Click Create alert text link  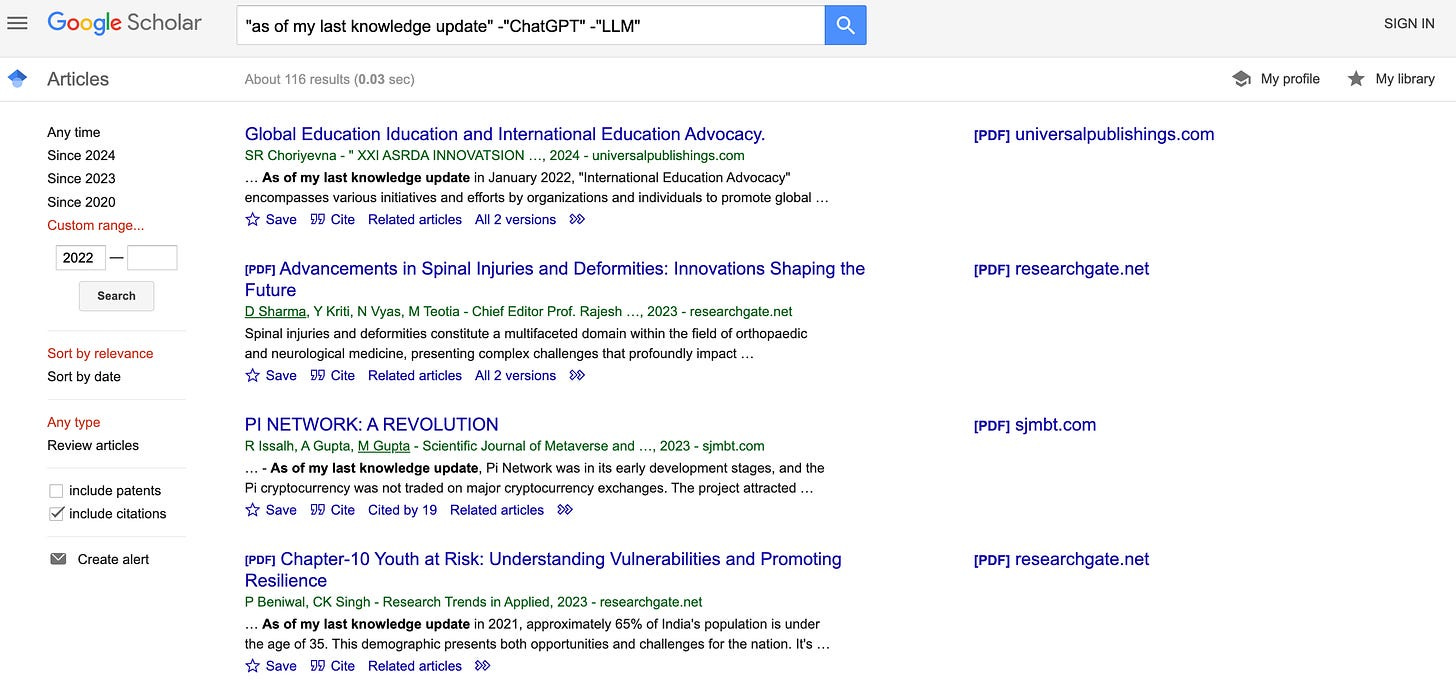[113, 559]
